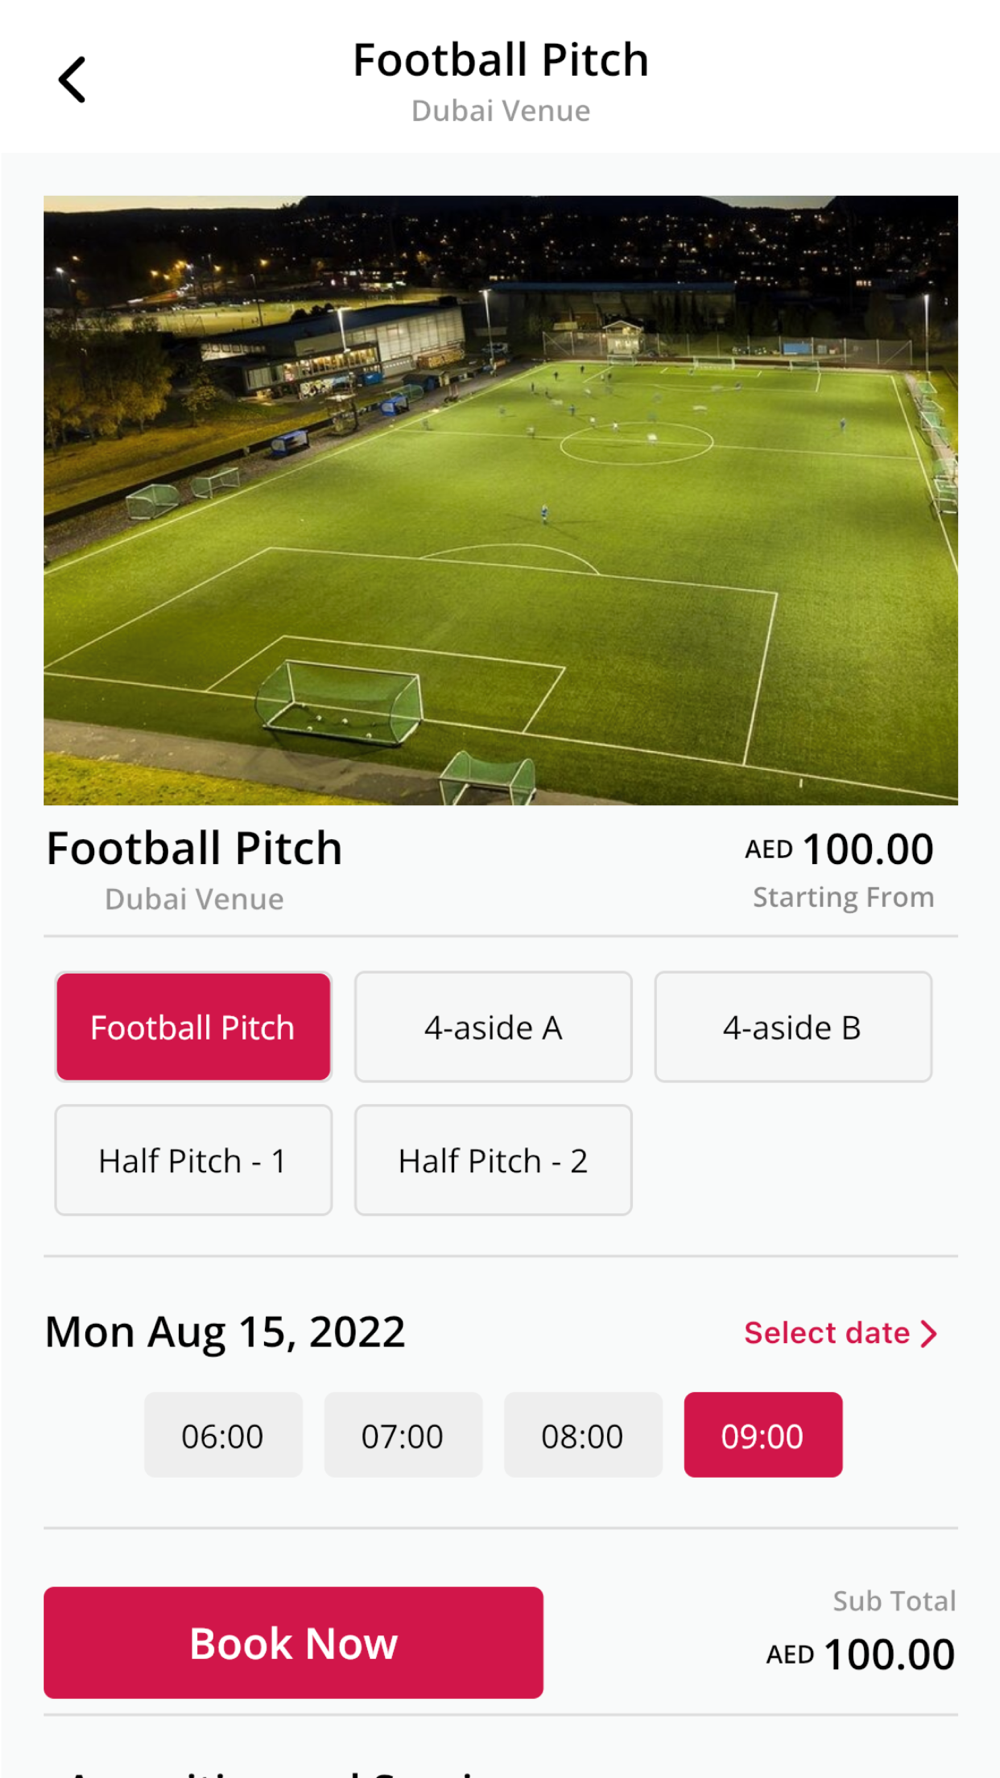Tap the Dubai Venue header subtitle

point(500,111)
